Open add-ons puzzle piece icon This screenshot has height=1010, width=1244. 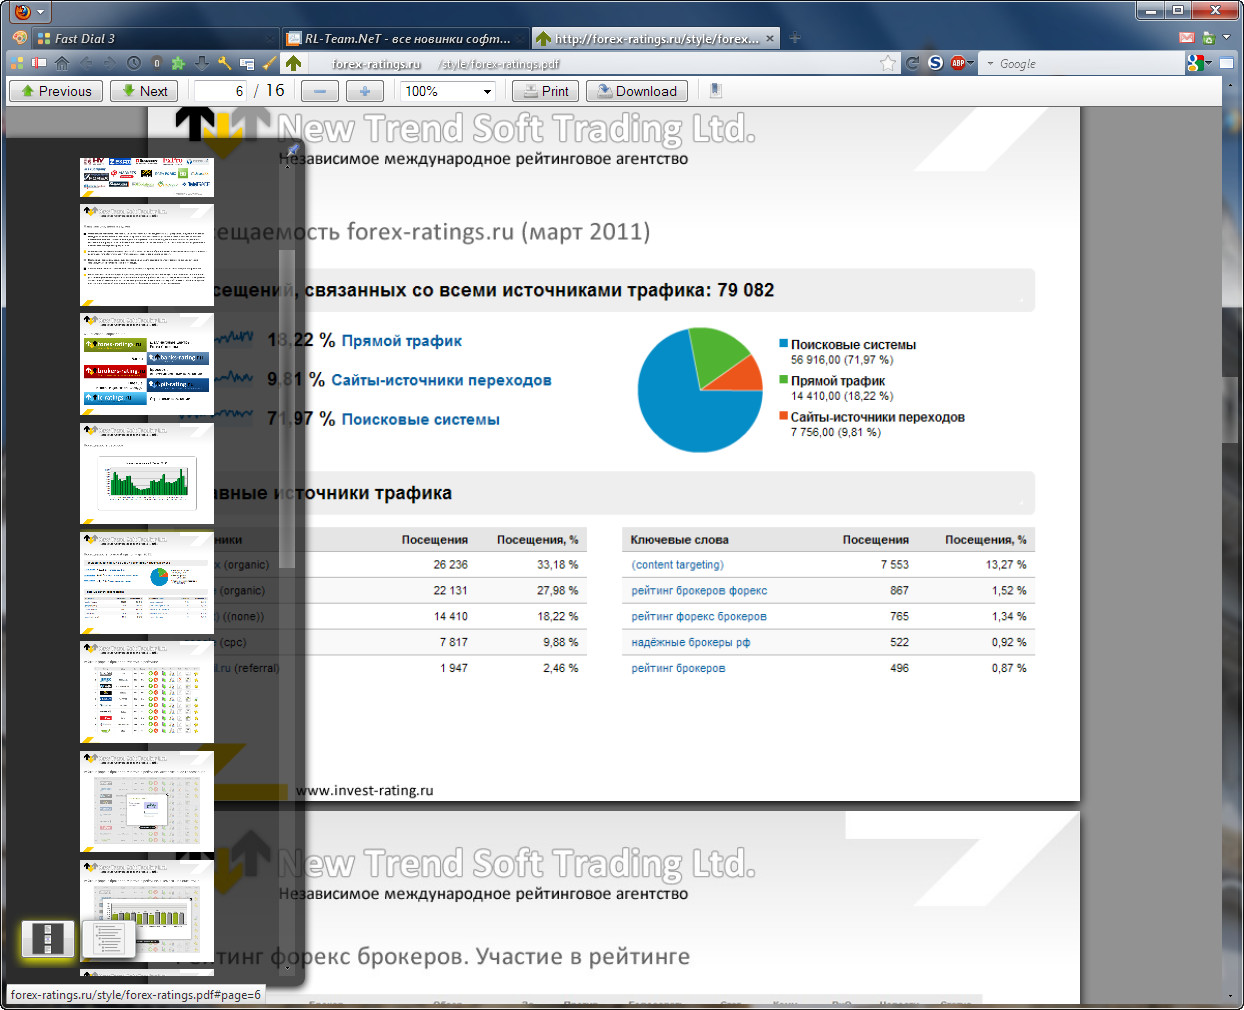pos(179,63)
